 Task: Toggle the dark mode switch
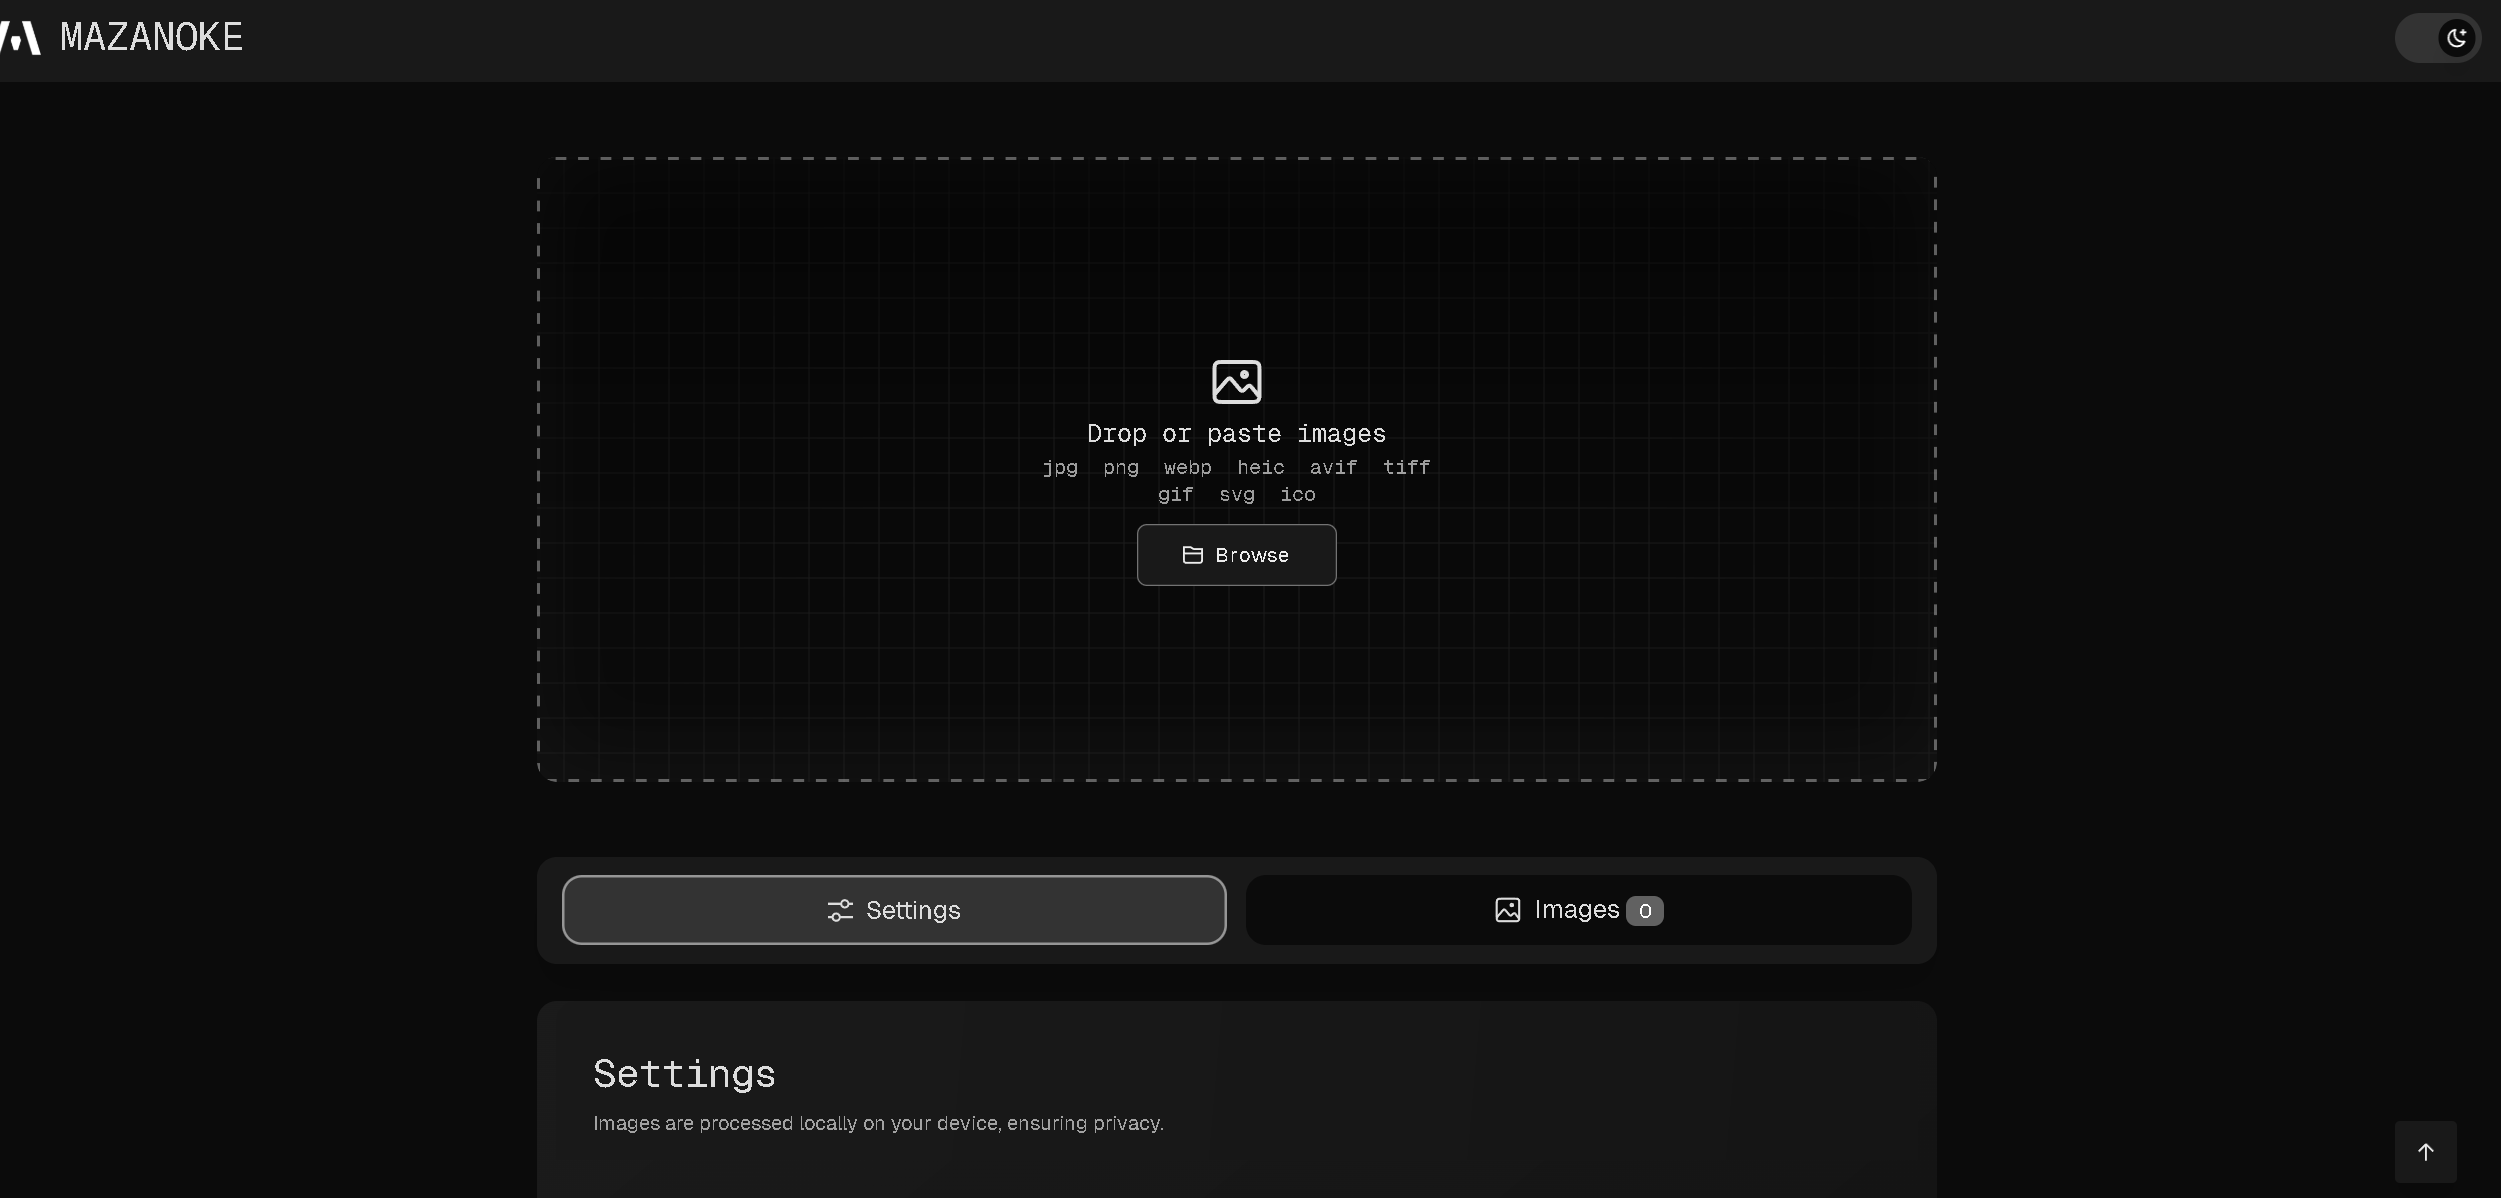pyautogui.click(x=2436, y=39)
